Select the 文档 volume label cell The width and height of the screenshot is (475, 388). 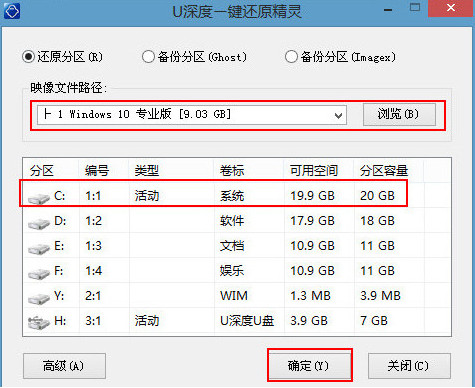click(232, 246)
